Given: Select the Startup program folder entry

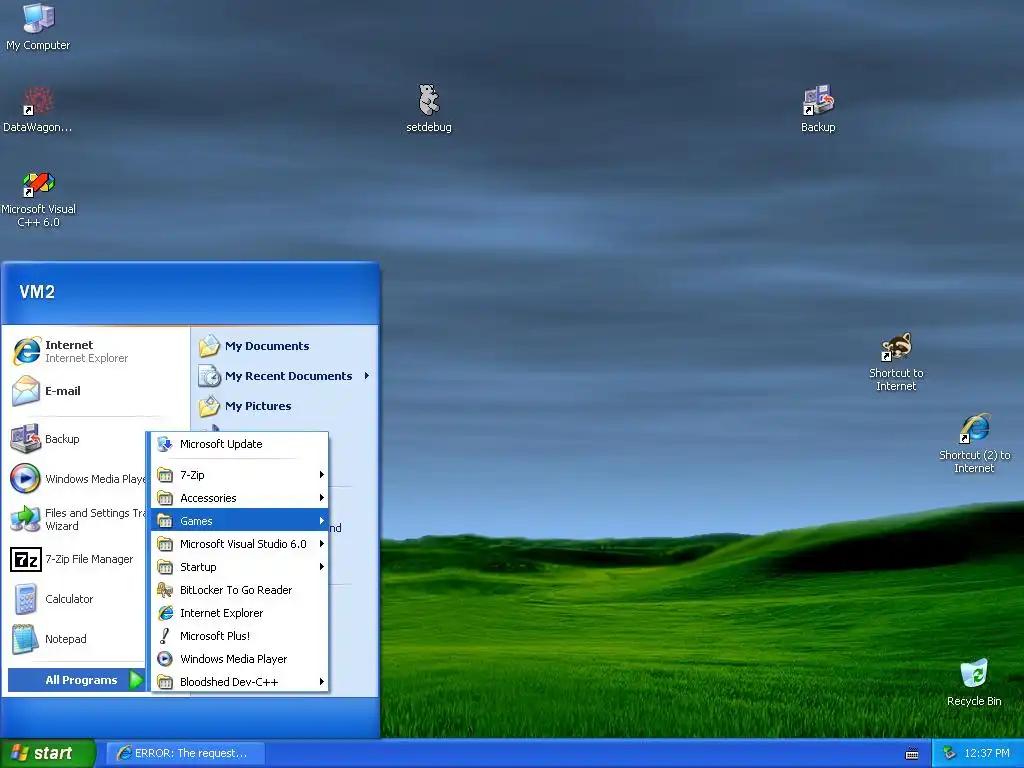Looking at the screenshot, I should click(240, 567).
